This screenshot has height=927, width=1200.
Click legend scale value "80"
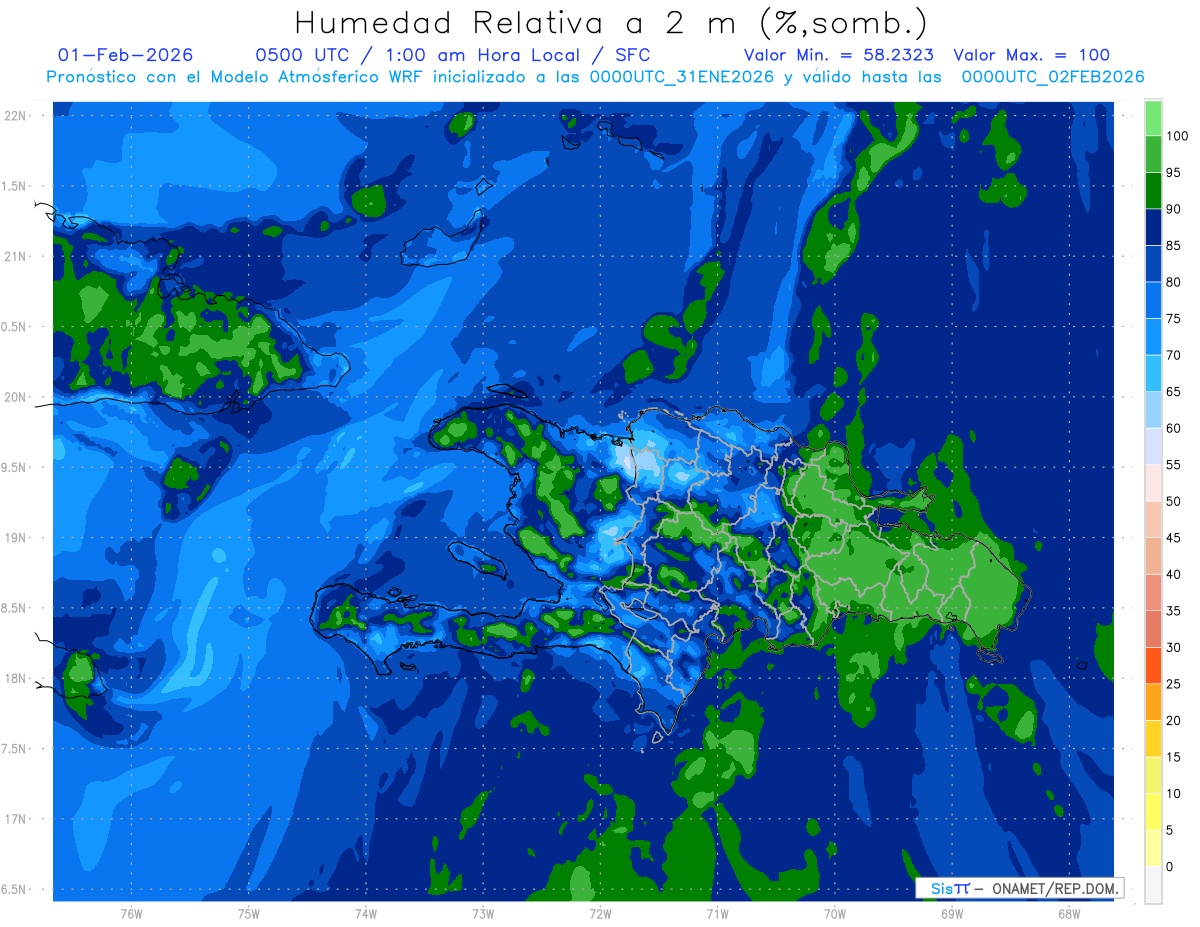tap(1175, 282)
